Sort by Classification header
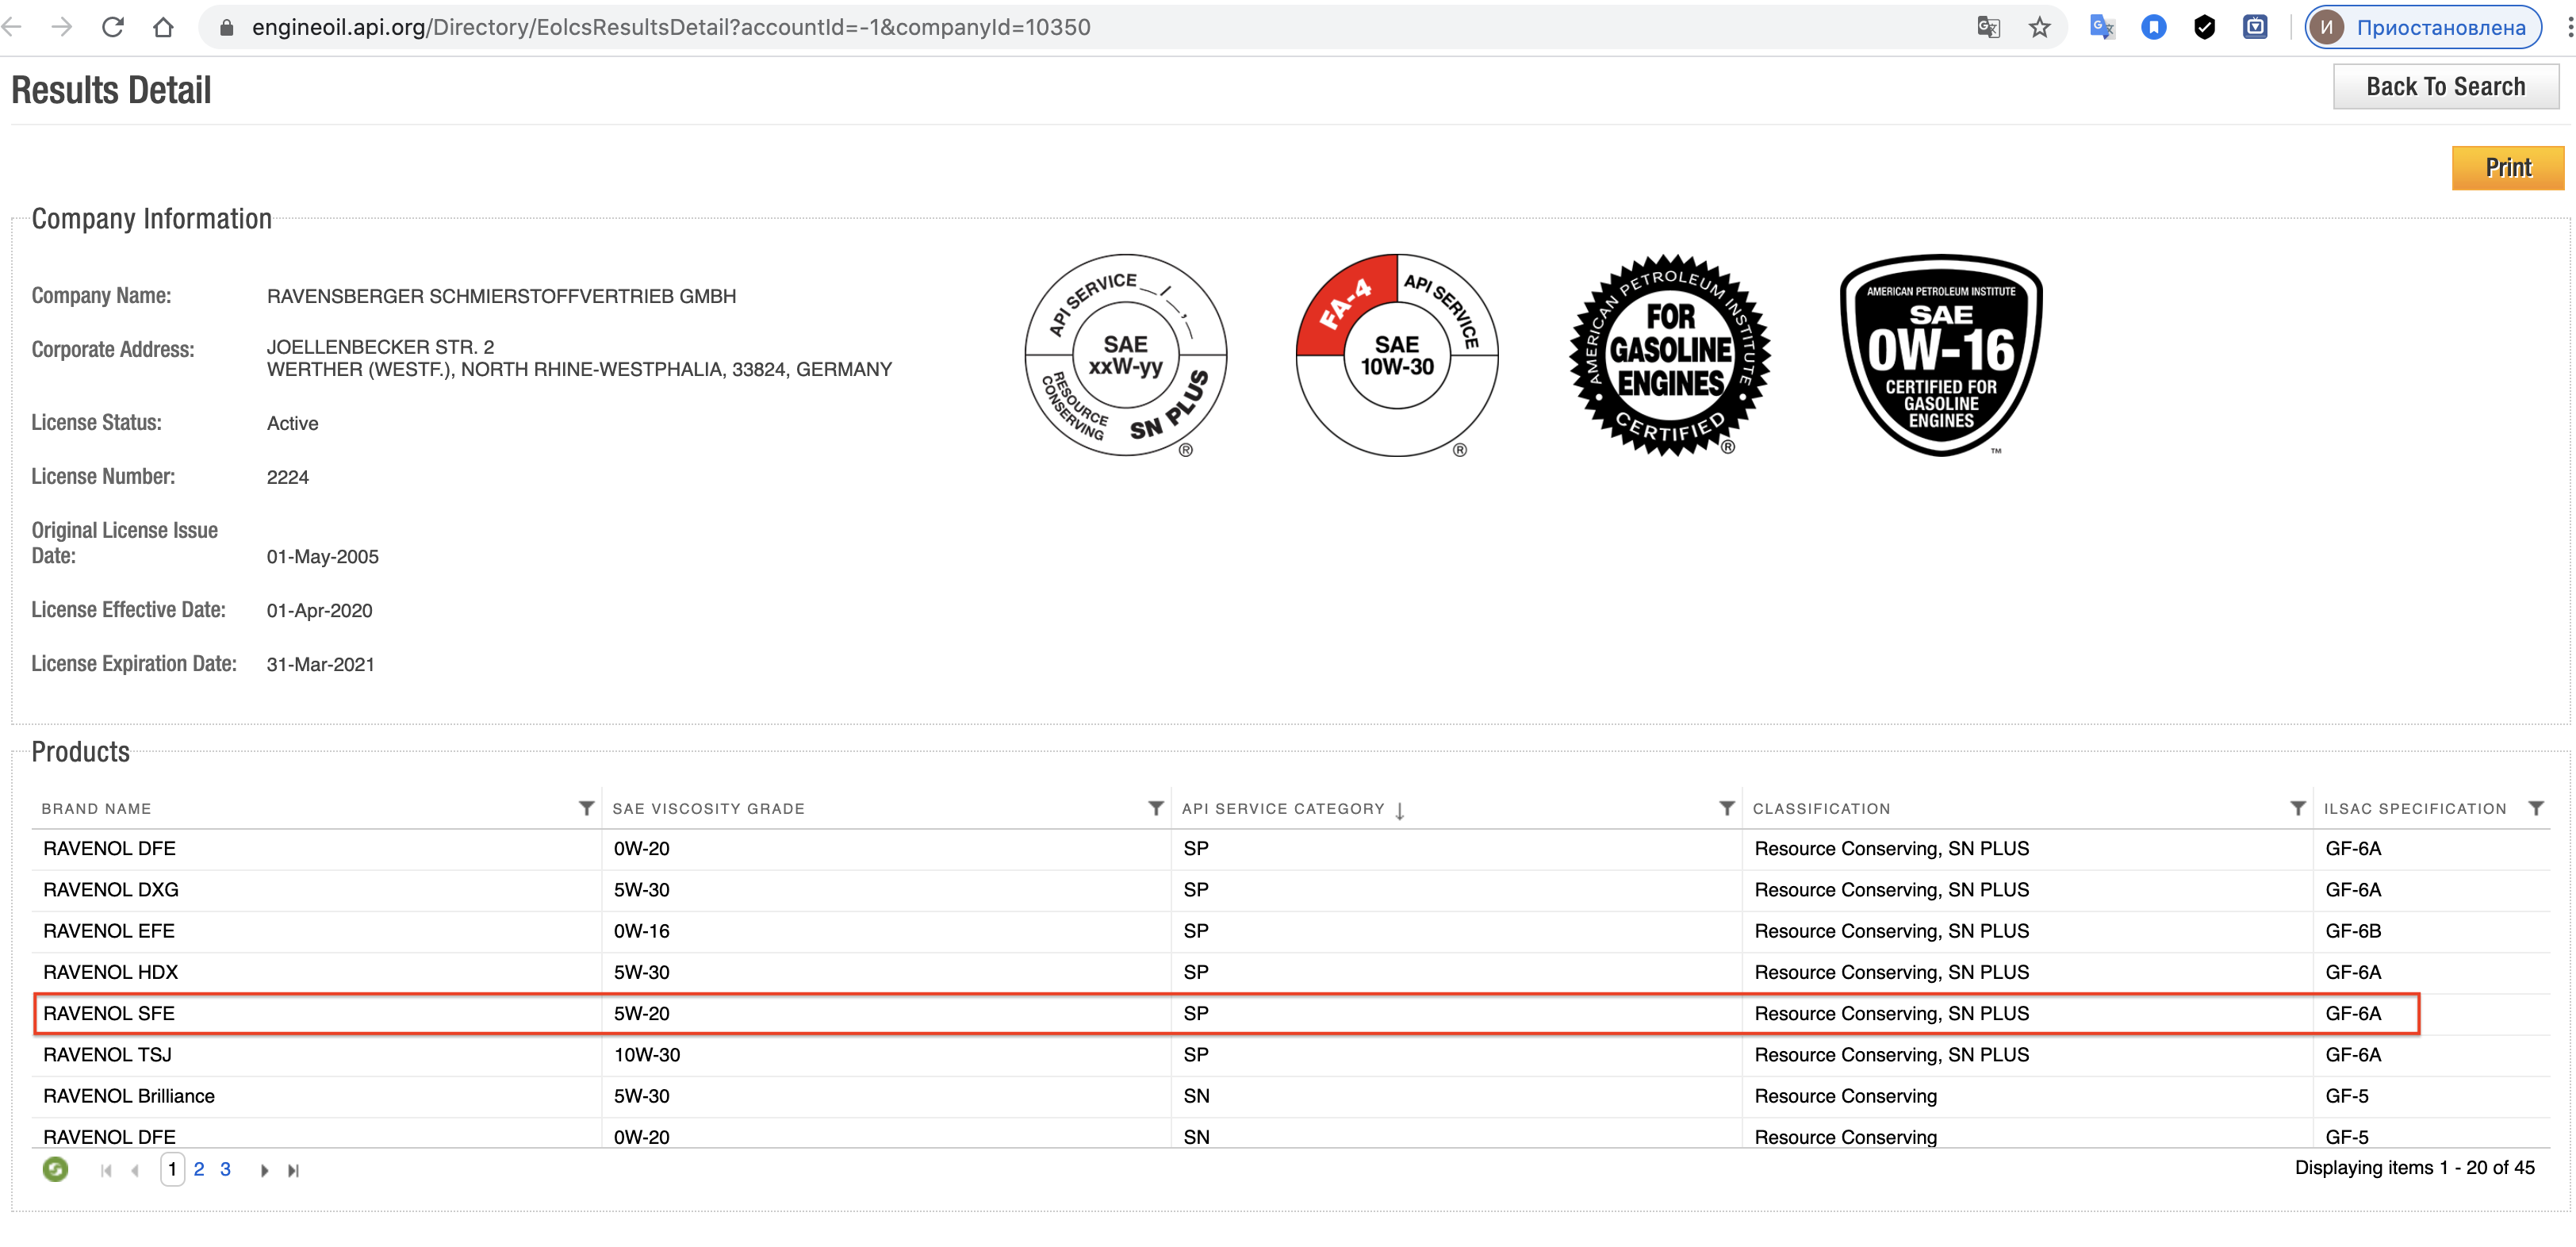 (x=1821, y=808)
